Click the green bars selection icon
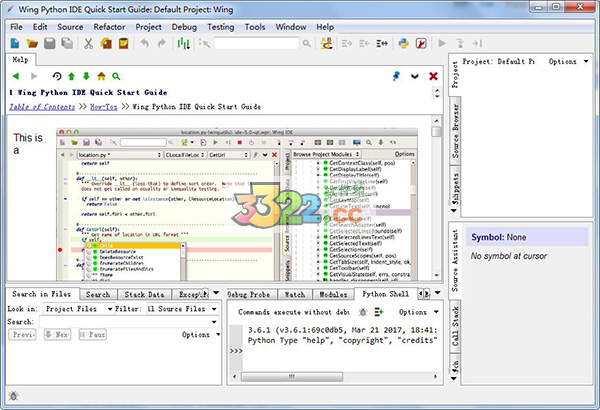 pyautogui.click(x=184, y=44)
